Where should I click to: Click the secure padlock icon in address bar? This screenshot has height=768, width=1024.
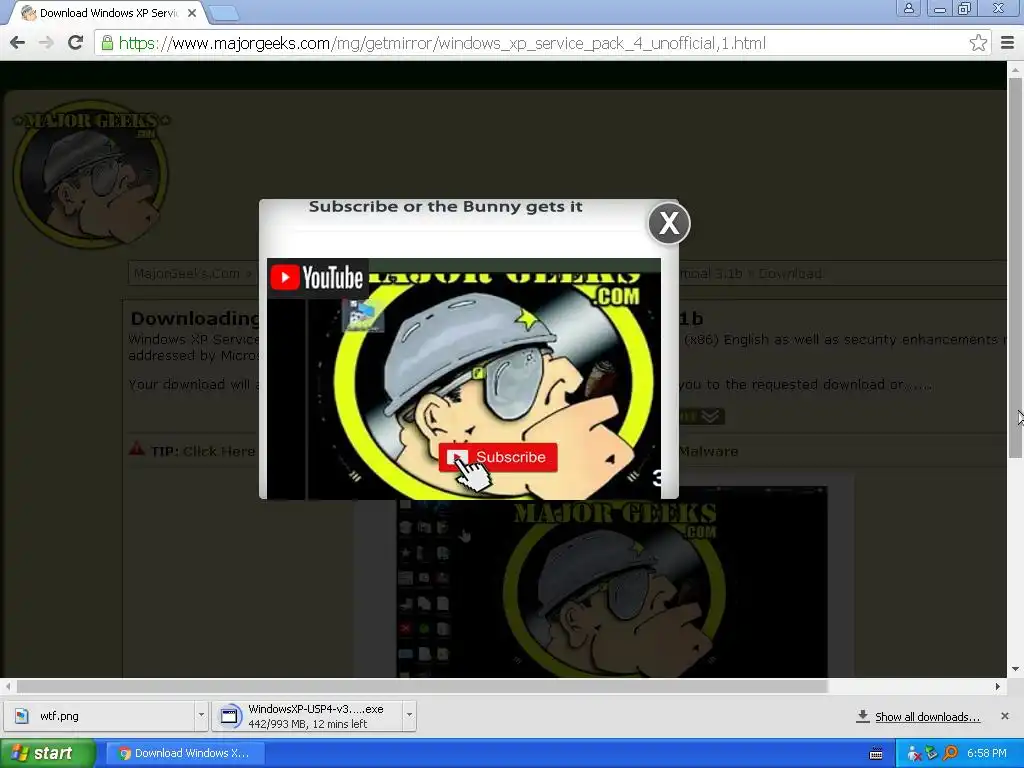pos(107,43)
